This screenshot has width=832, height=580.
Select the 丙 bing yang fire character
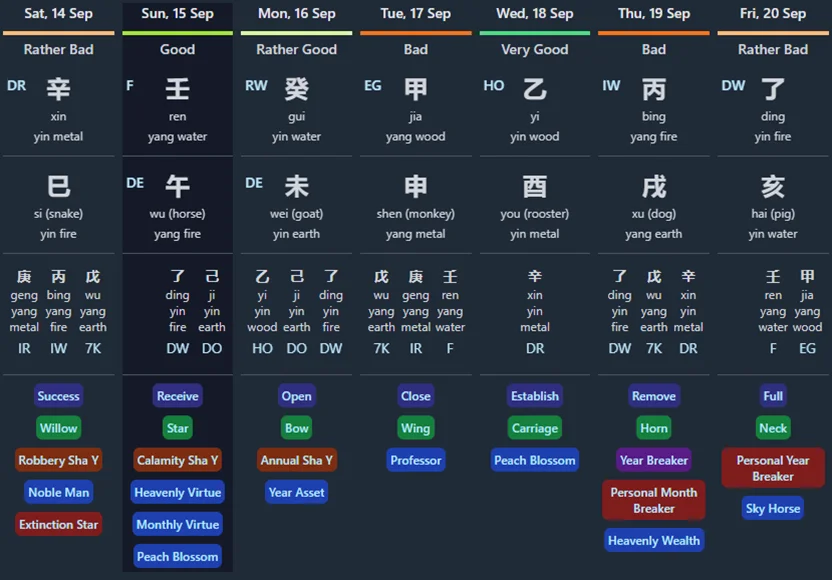coord(654,90)
